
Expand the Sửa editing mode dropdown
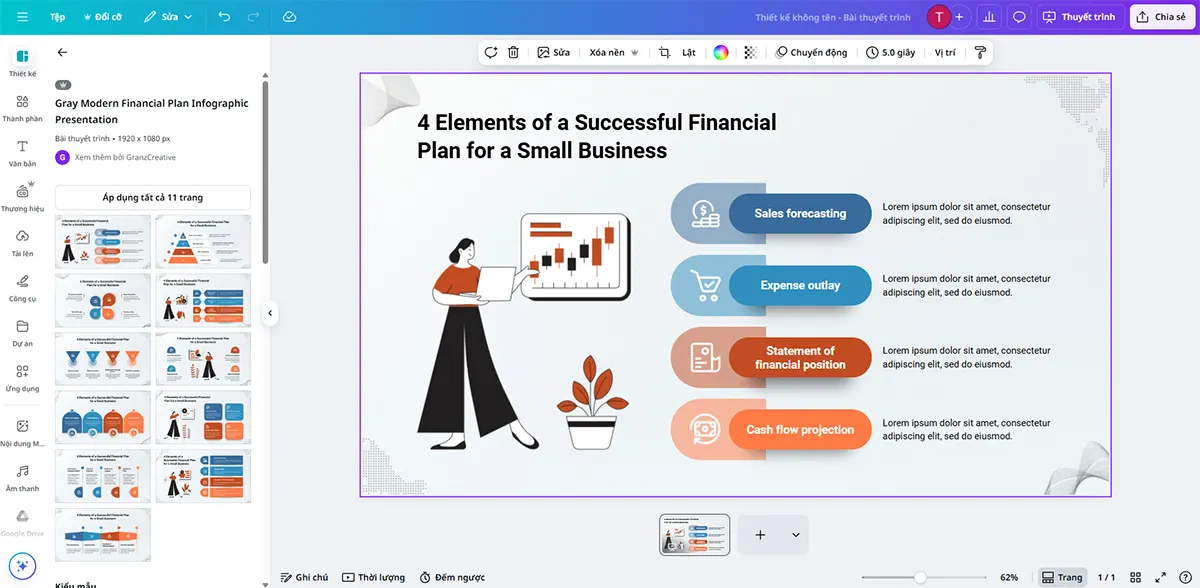pos(168,17)
